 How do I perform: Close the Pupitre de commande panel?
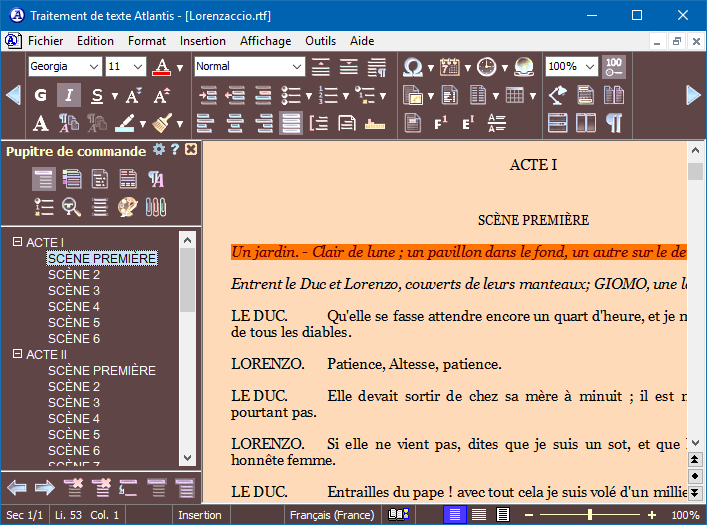pos(191,150)
